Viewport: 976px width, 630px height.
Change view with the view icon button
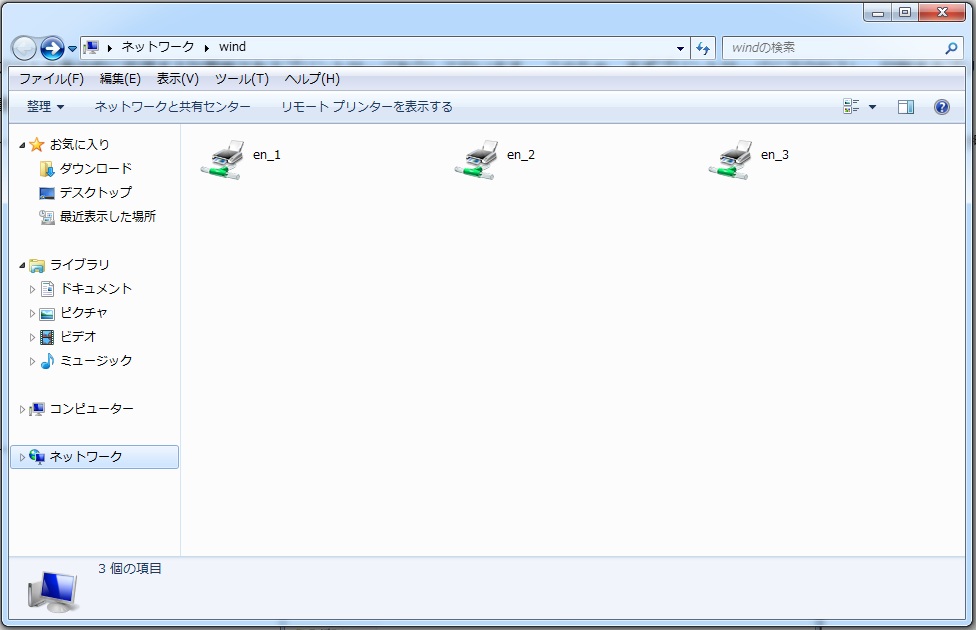[x=851, y=106]
